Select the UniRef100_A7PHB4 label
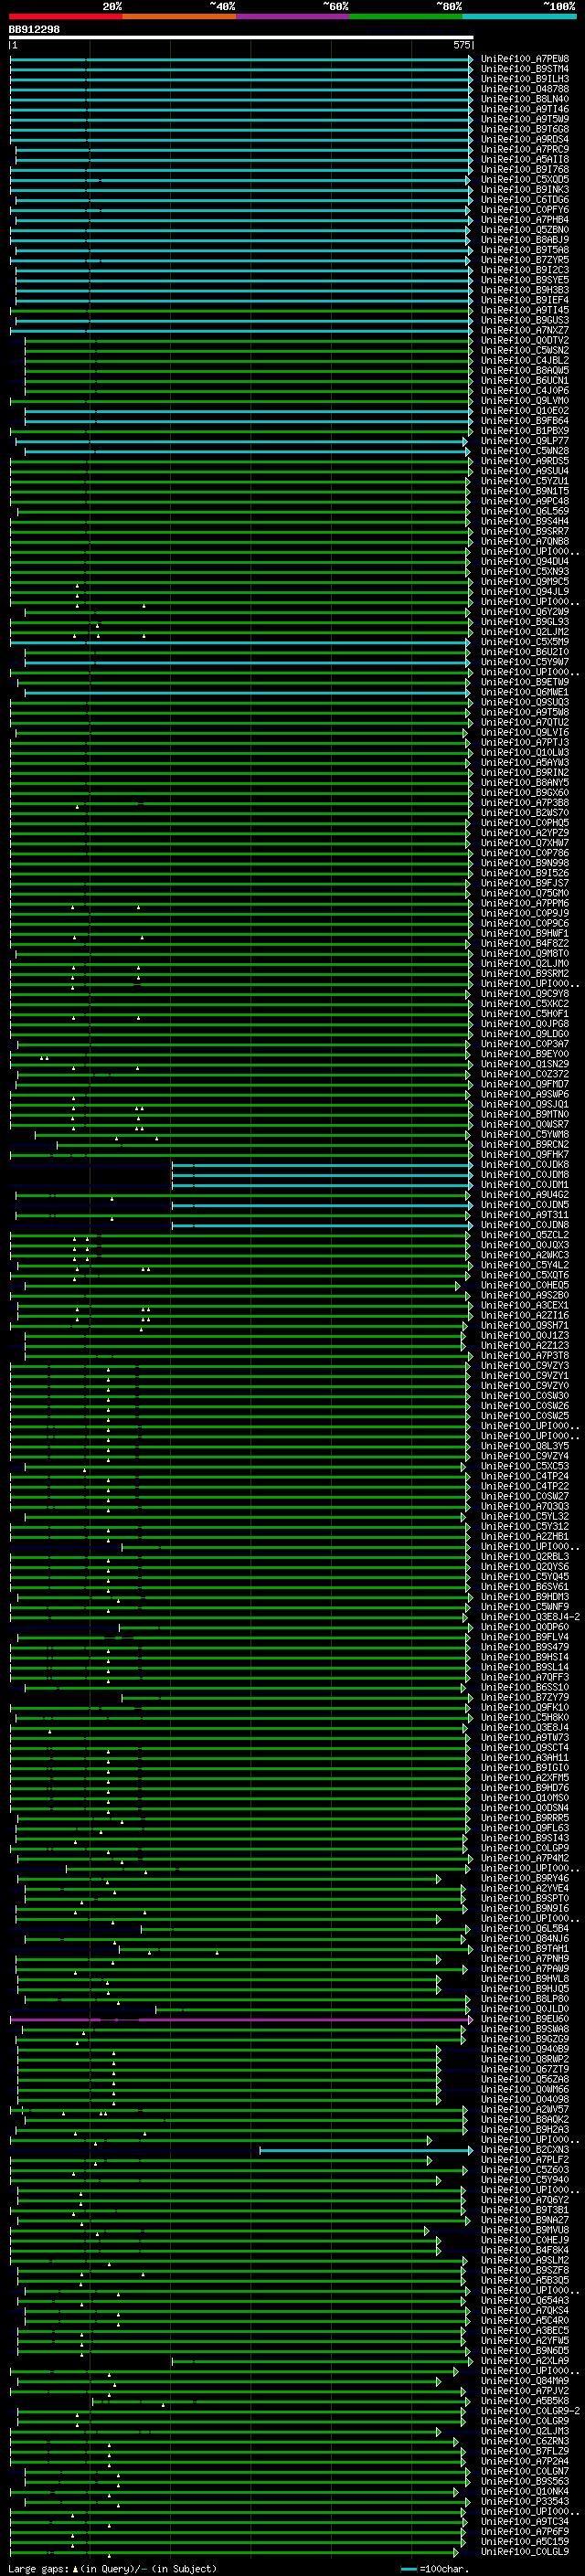Image resolution: width=585 pixels, height=2576 pixels. (x=525, y=220)
